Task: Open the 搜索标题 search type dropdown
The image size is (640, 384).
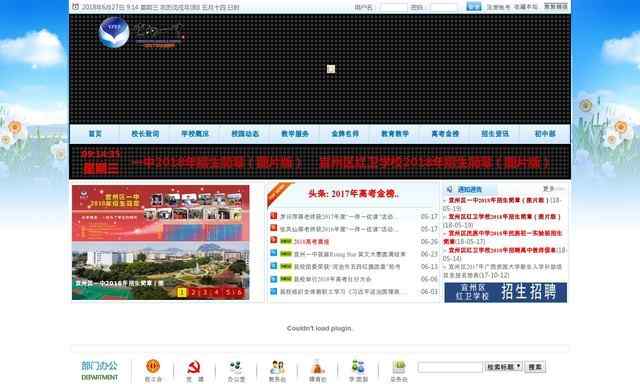Action: point(503,367)
